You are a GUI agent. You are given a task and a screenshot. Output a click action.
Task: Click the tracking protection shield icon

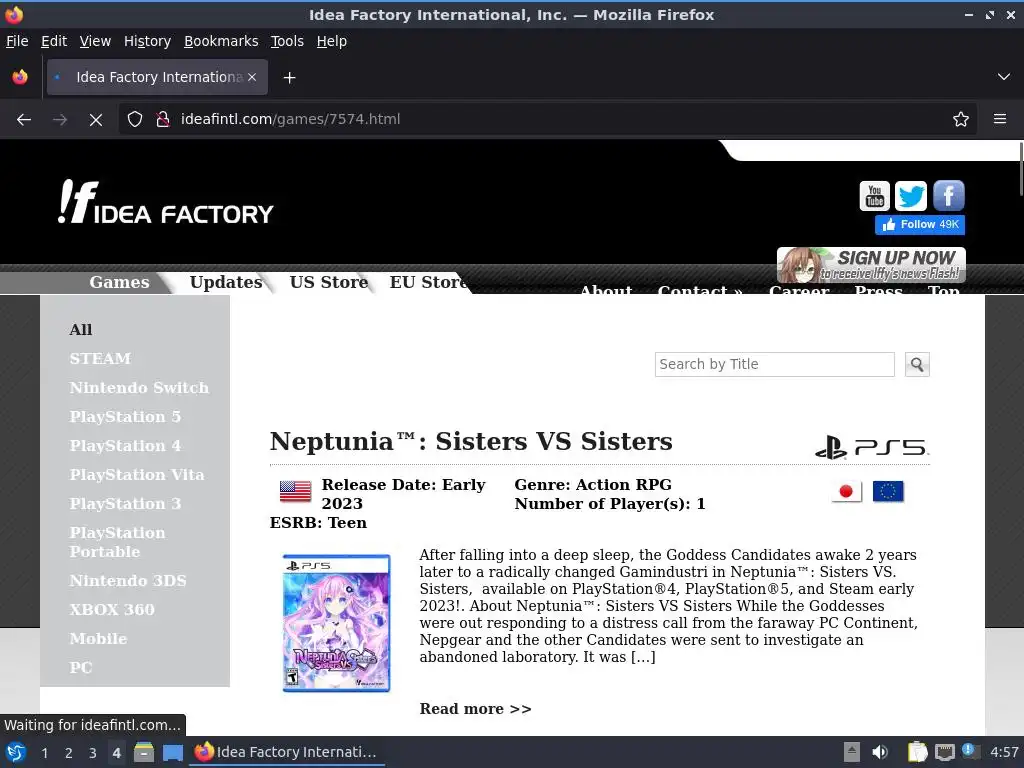click(x=135, y=120)
